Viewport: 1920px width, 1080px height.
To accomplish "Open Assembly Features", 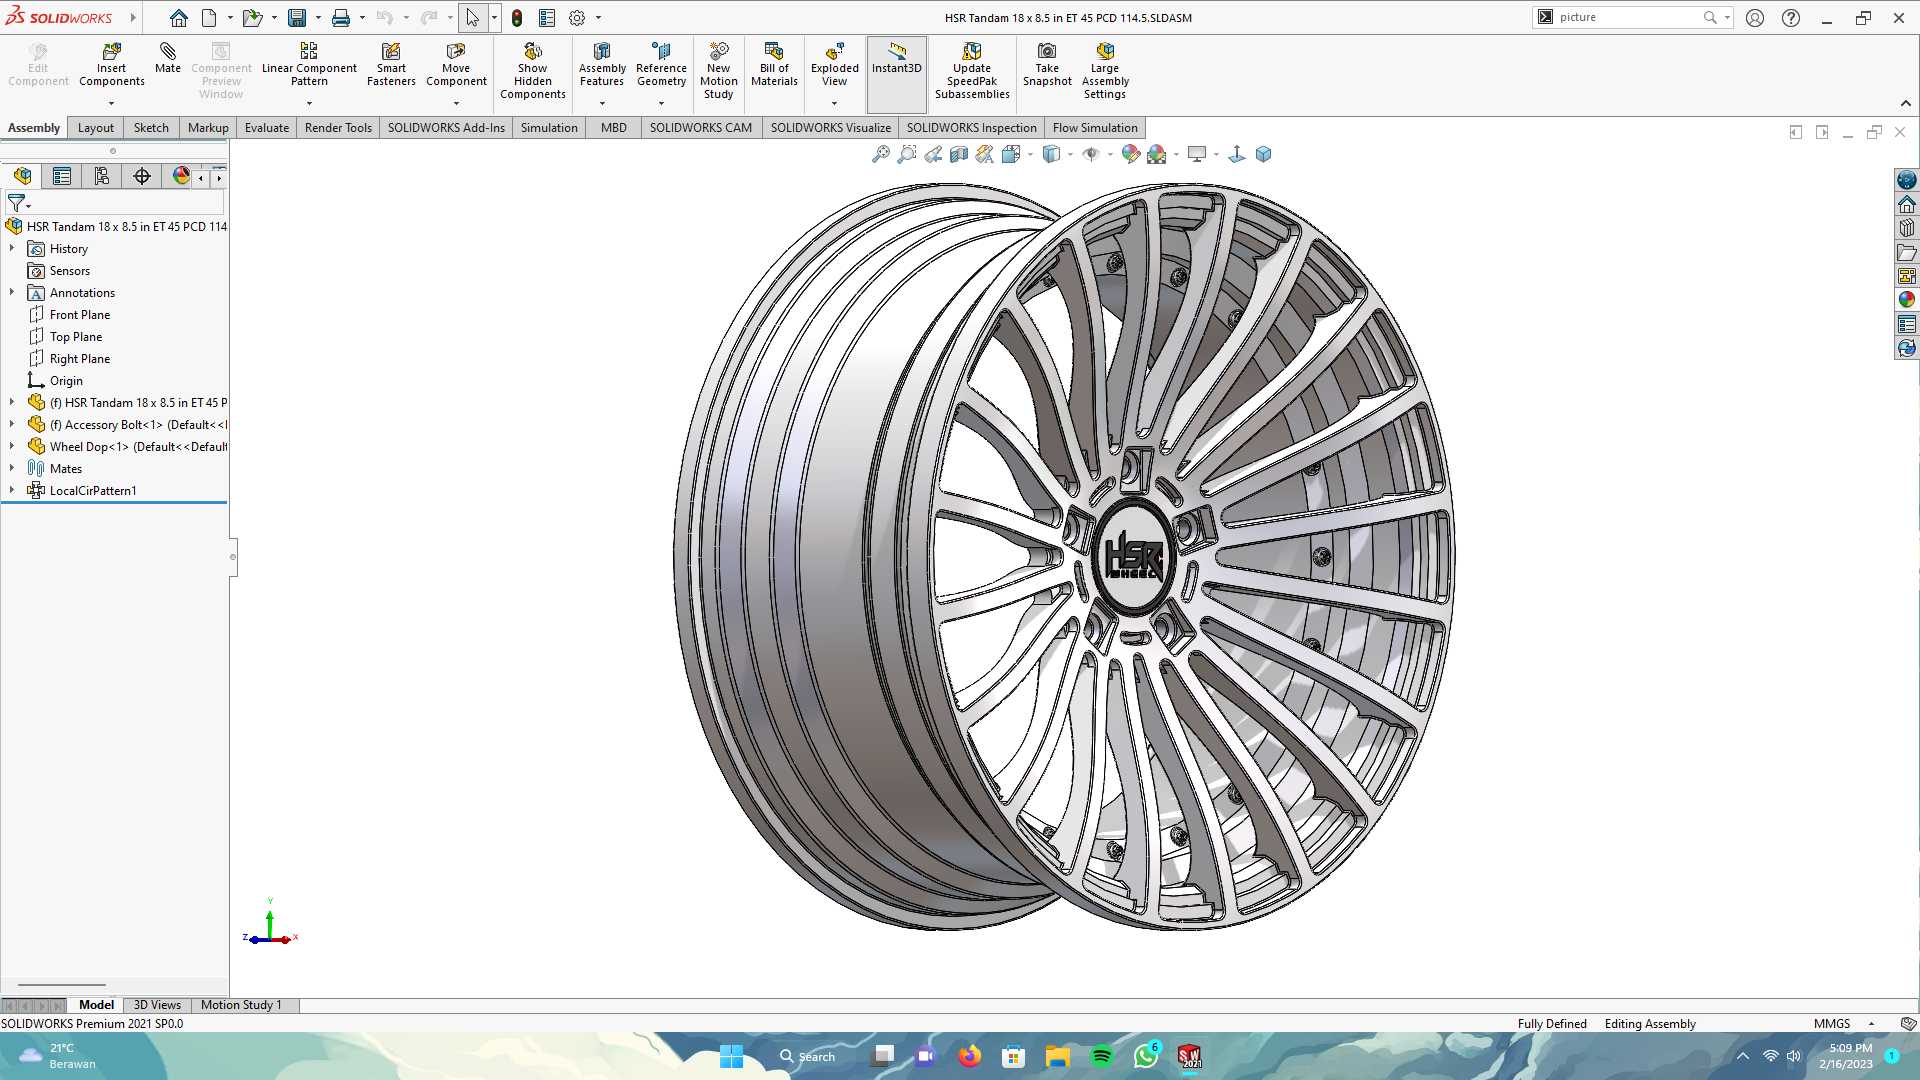I will pyautogui.click(x=602, y=65).
